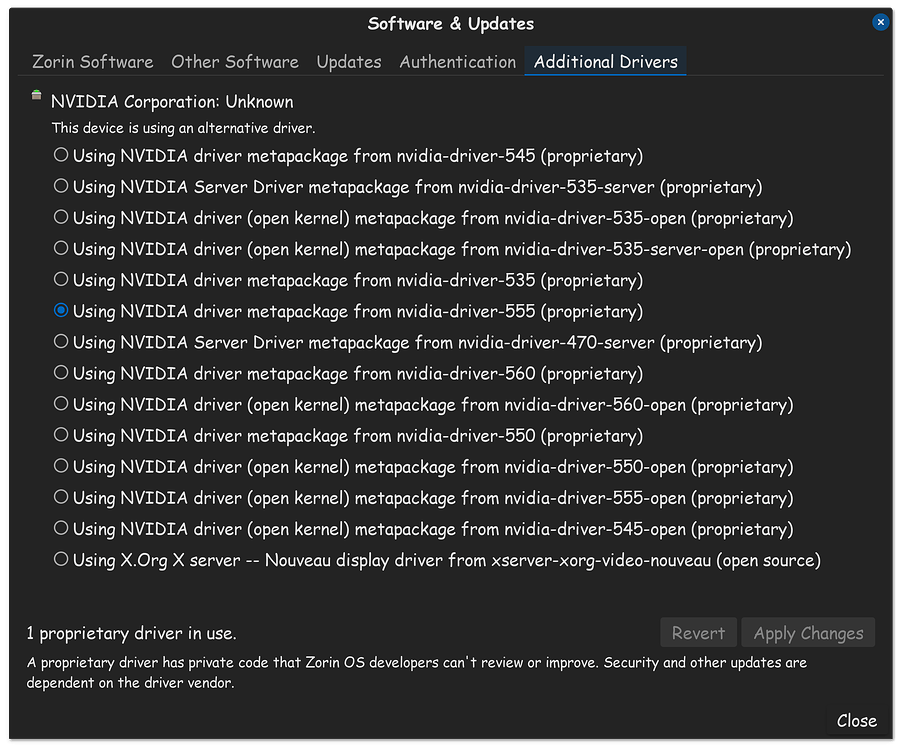This screenshot has height=750, width=903.
Task: Switch to the Zorin Software tab
Action: pos(92,61)
